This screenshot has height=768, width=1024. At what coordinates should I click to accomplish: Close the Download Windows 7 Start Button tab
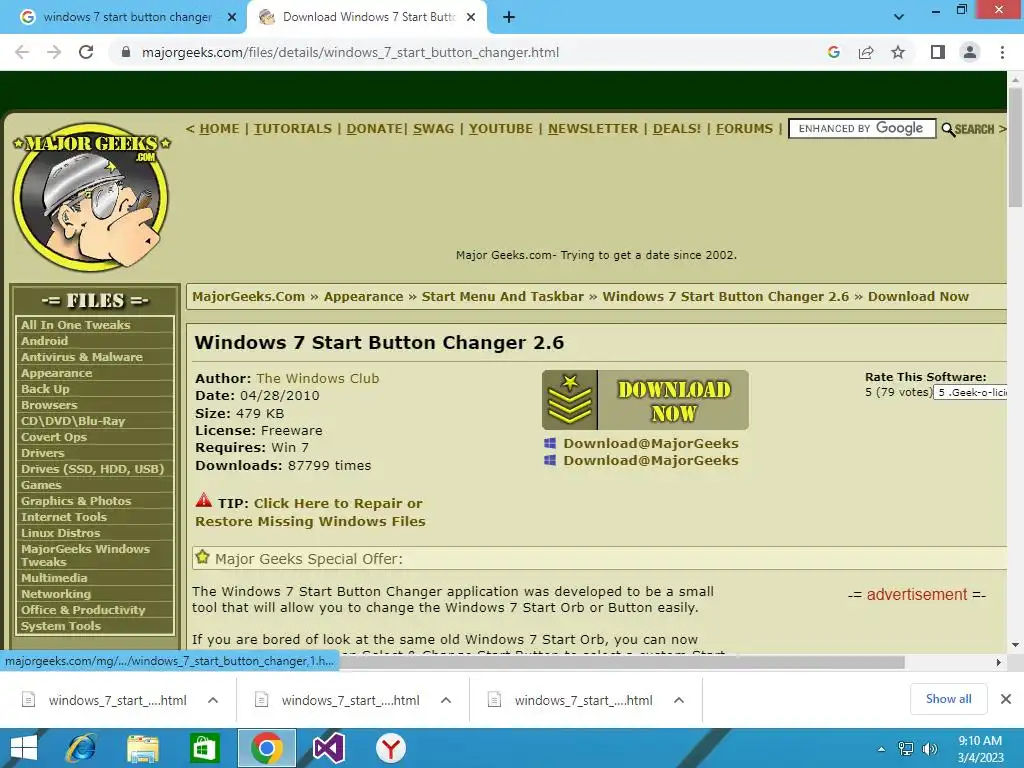pyautogui.click(x=471, y=17)
